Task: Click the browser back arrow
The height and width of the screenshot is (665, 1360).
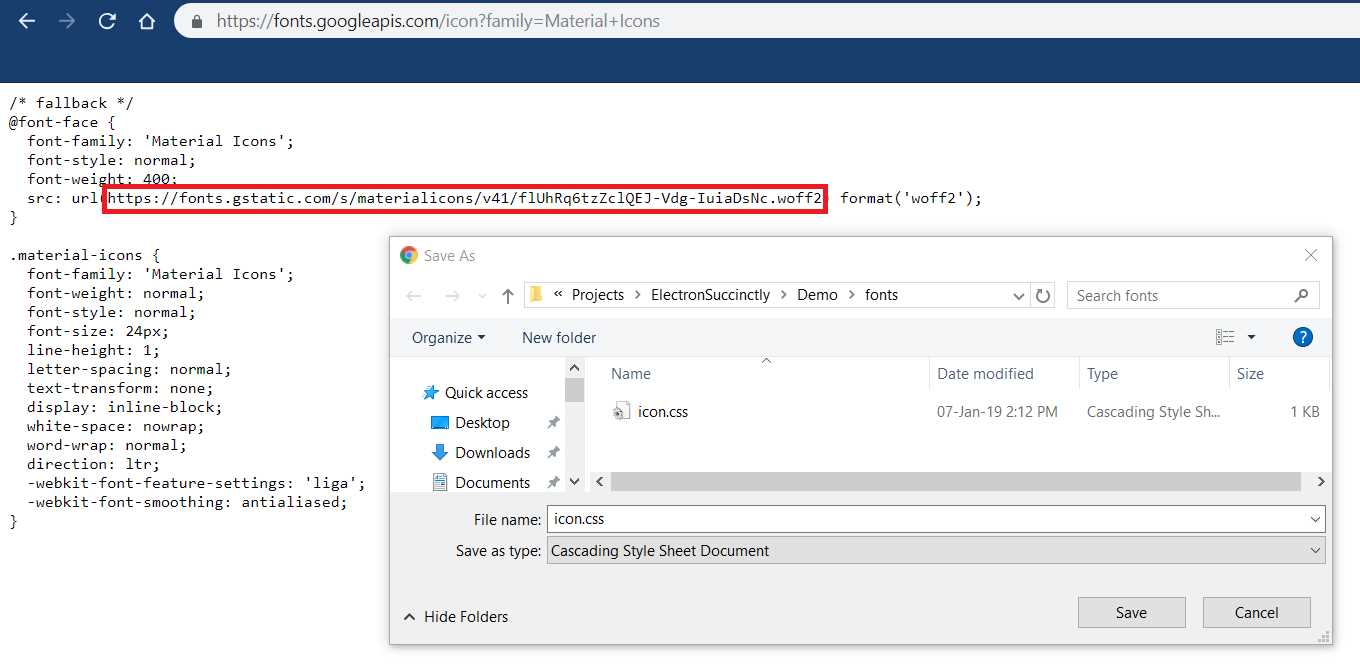Action: coord(27,21)
